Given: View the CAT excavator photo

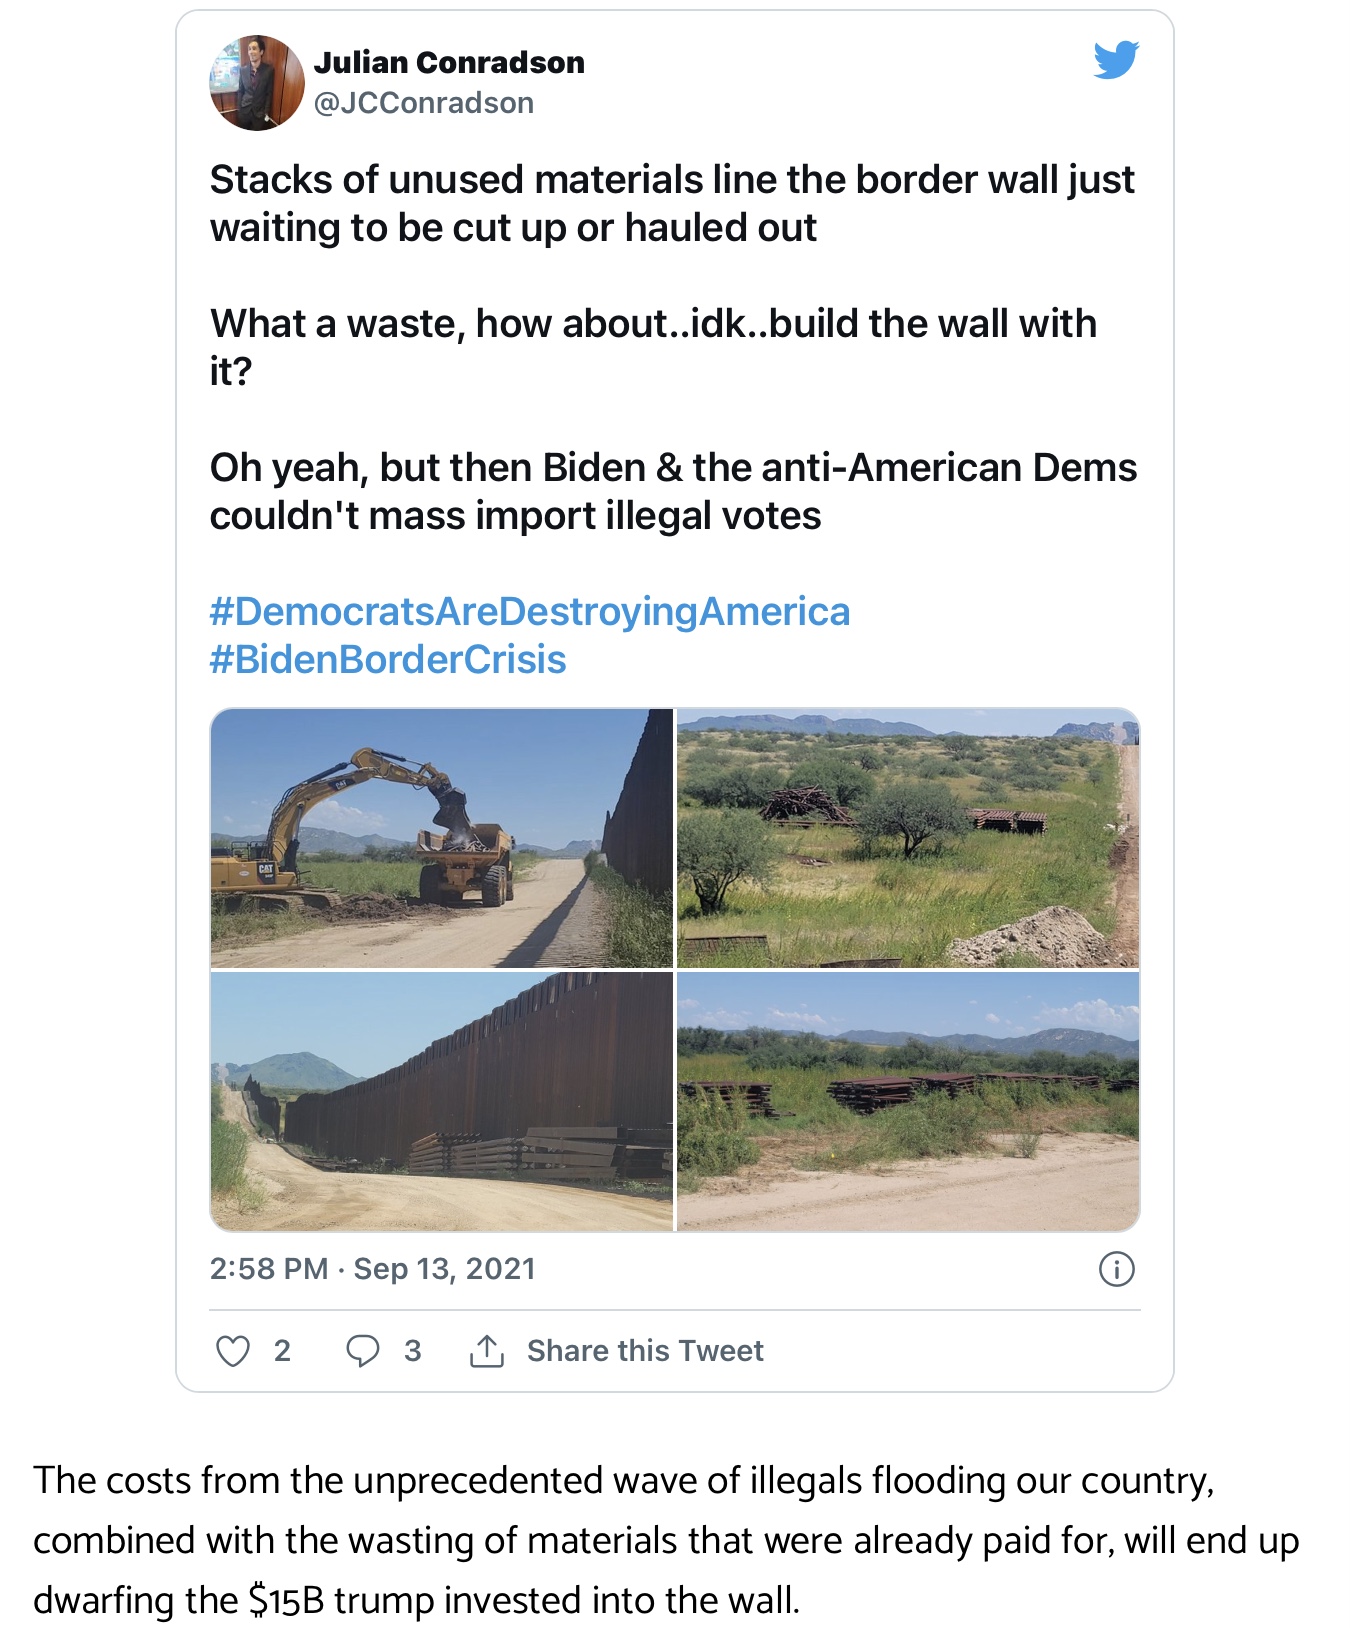Looking at the screenshot, I should [441, 838].
